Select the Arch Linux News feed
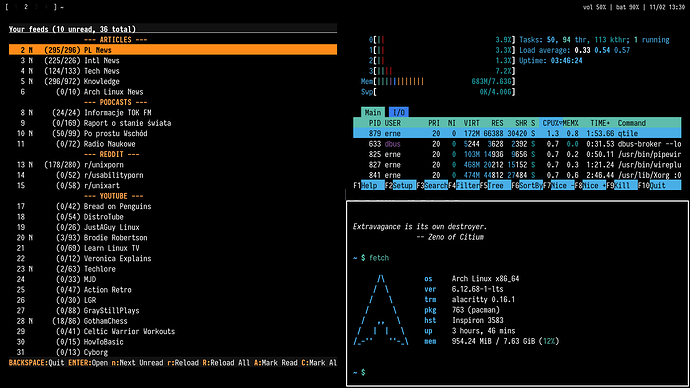The width and height of the screenshot is (690, 388). point(173,92)
